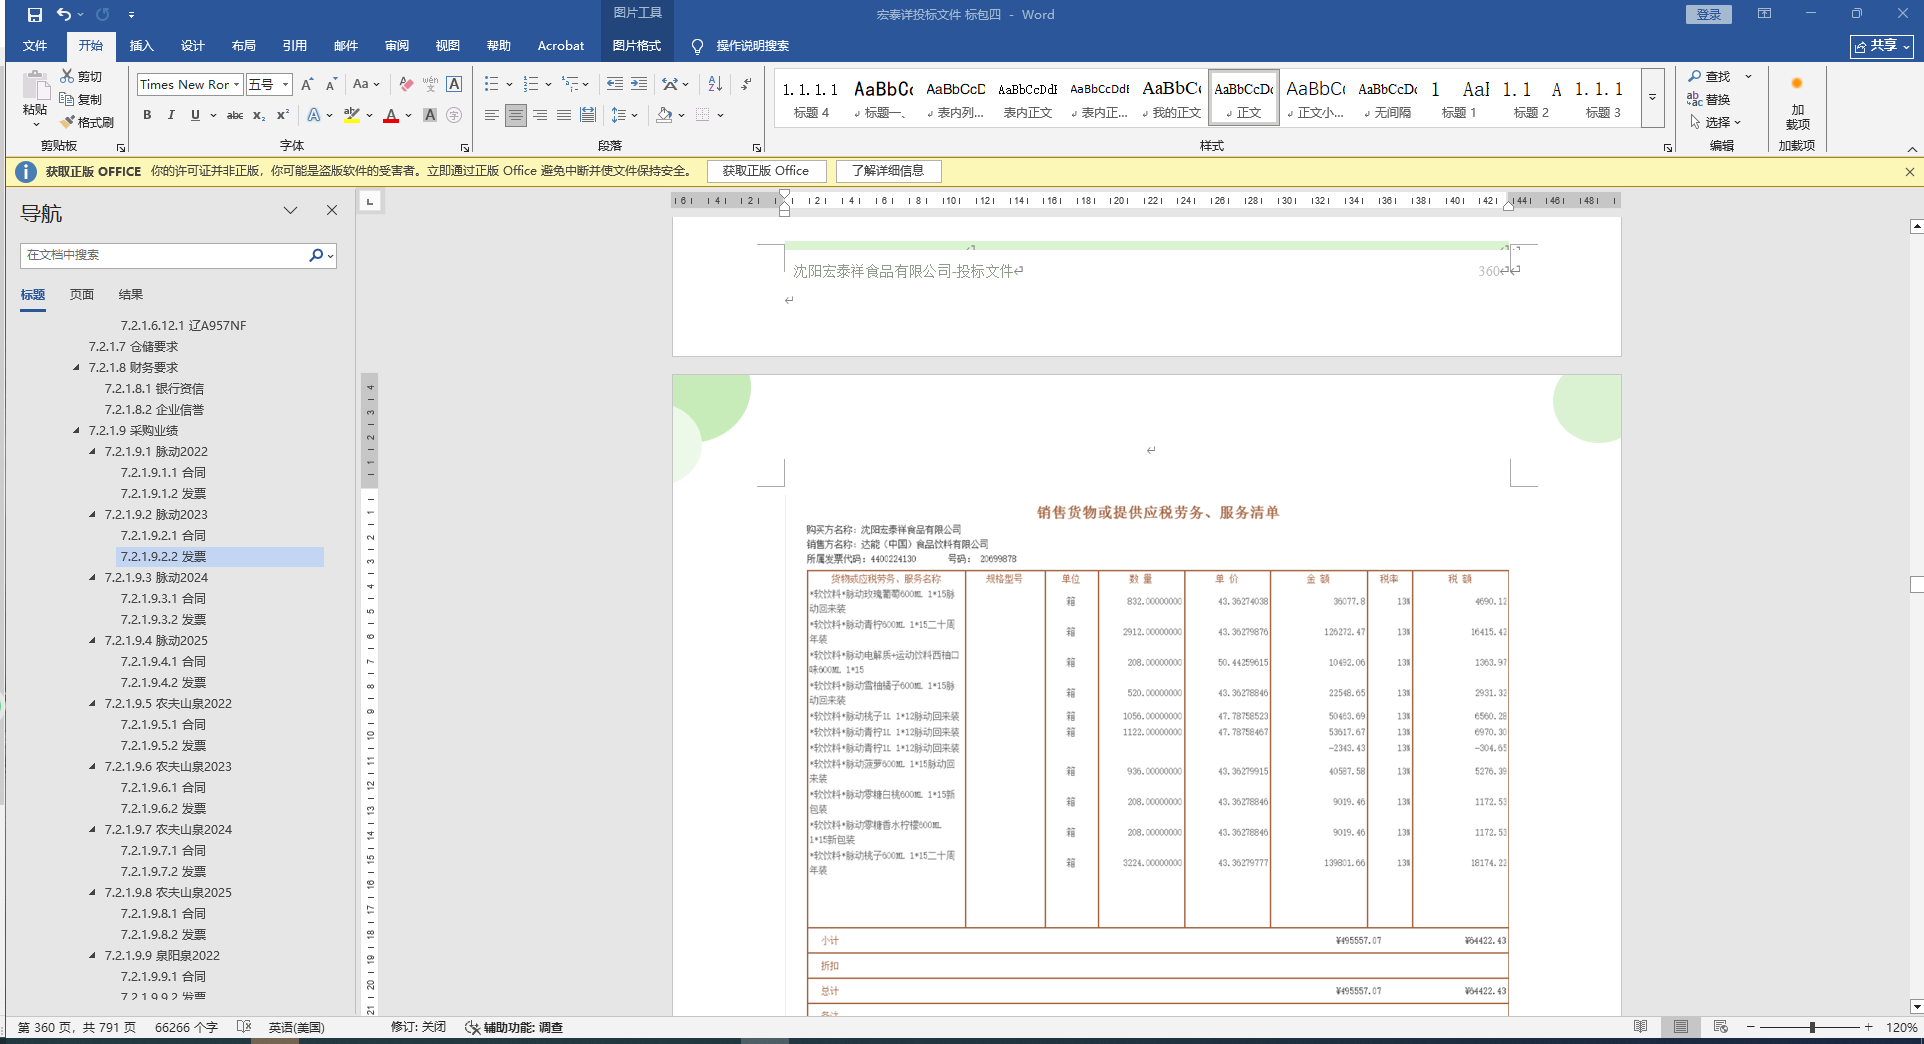
Task: Apply red font color button
Action: (391, 116)
